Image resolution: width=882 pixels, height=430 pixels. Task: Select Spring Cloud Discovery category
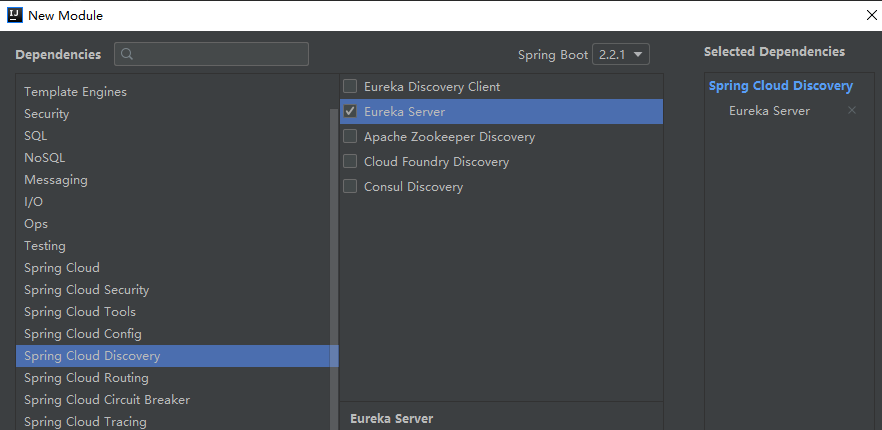coord(177,356)
